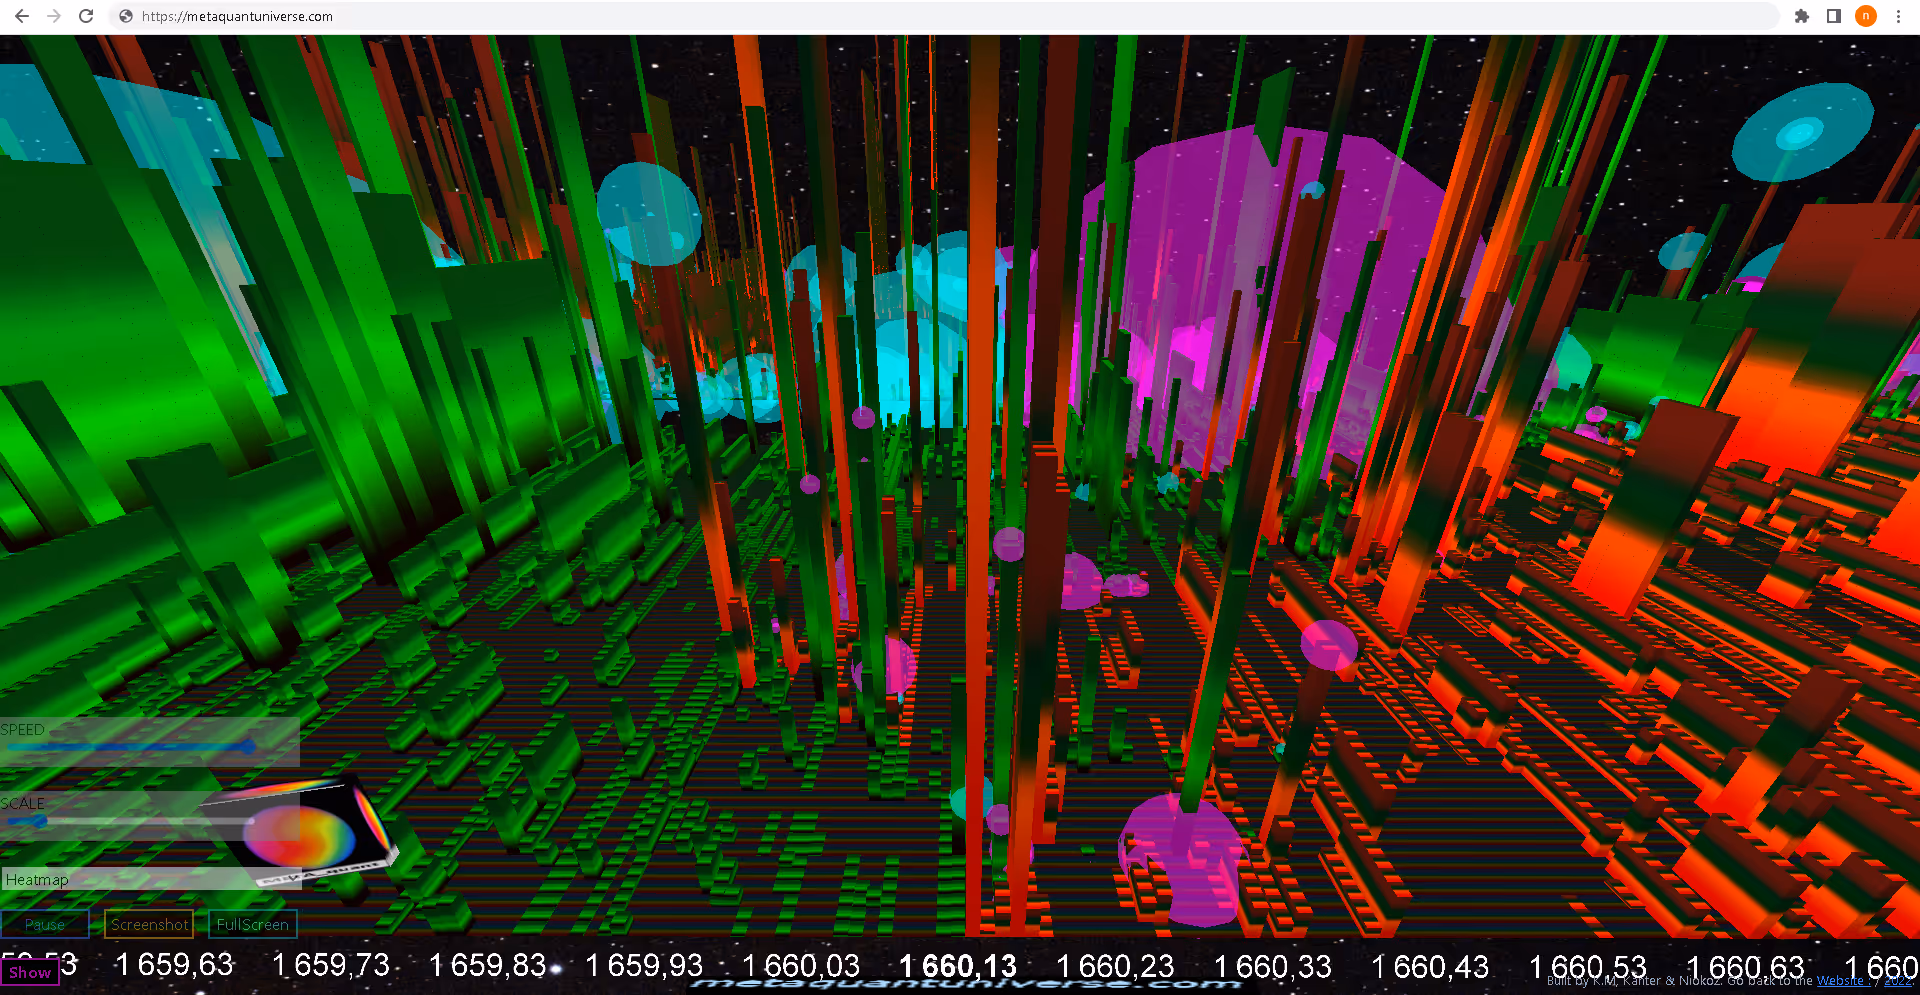Click the browser forward arrow

click(54, 16)
